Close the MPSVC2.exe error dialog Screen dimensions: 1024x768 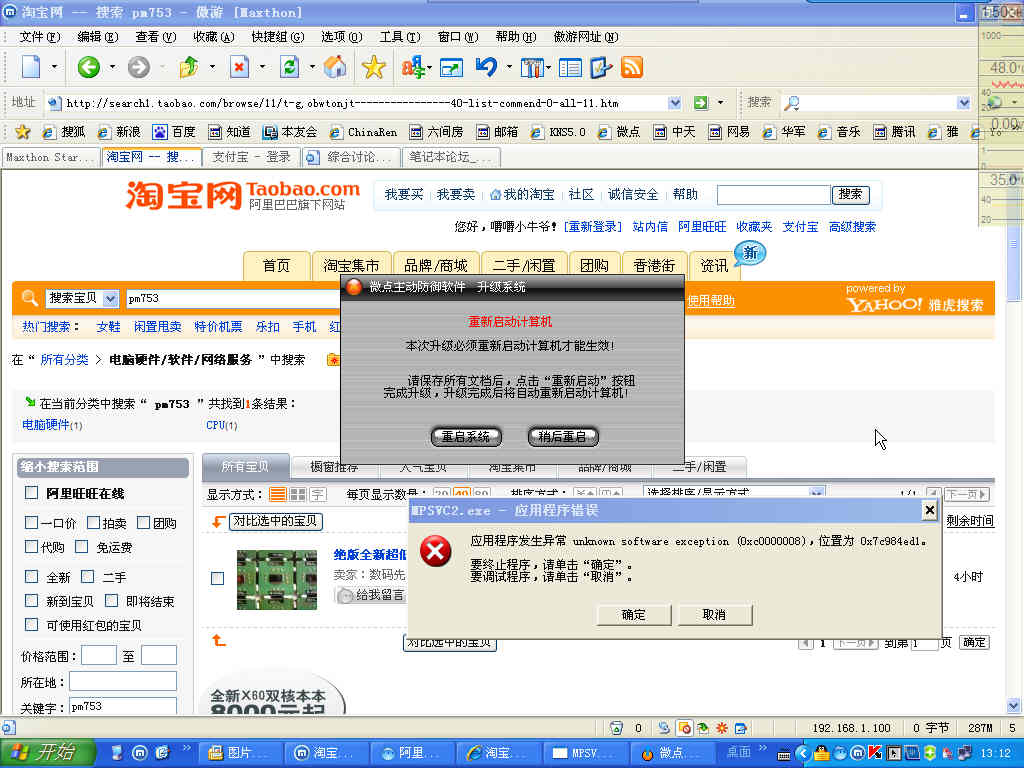[x=930, y=510]
